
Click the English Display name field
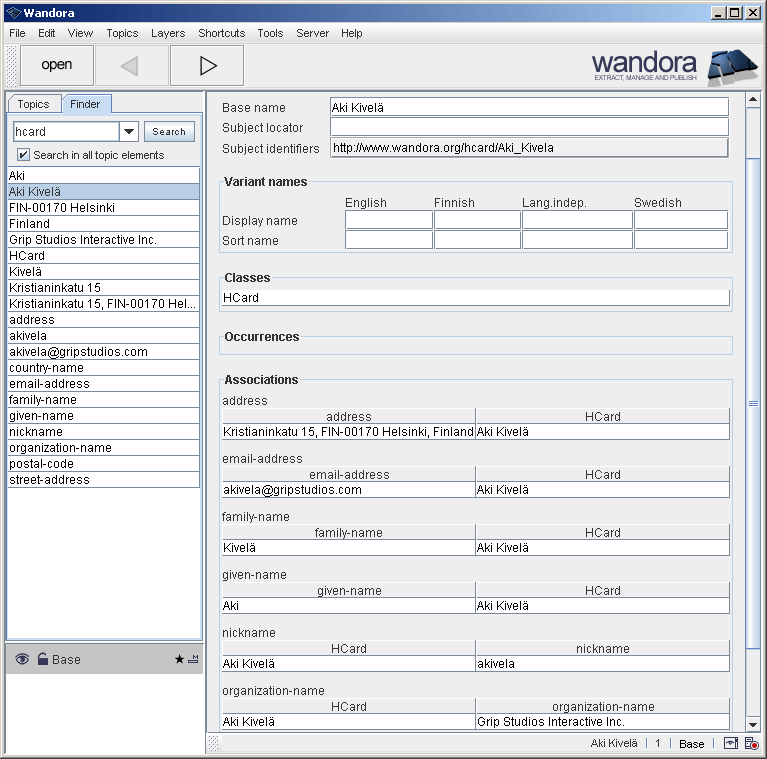coord(389,220)
